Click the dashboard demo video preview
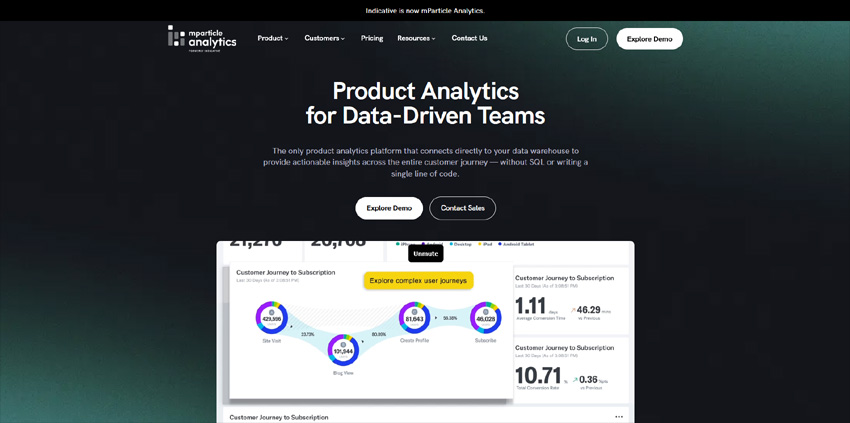 coord(426,332)
